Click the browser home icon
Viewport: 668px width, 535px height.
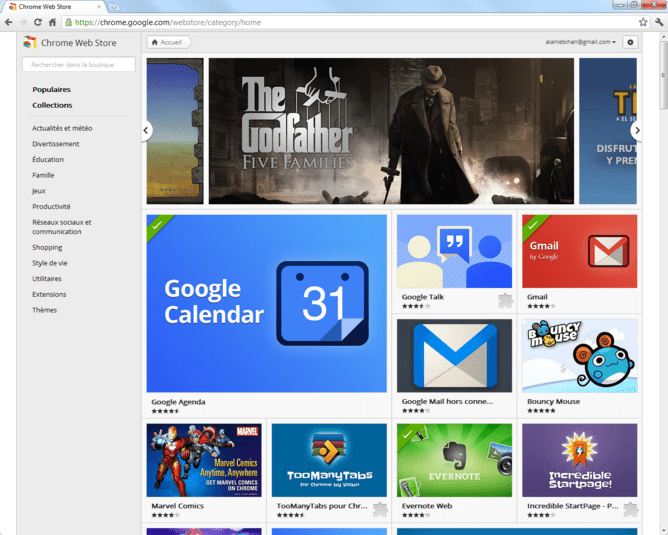[52, 21]
